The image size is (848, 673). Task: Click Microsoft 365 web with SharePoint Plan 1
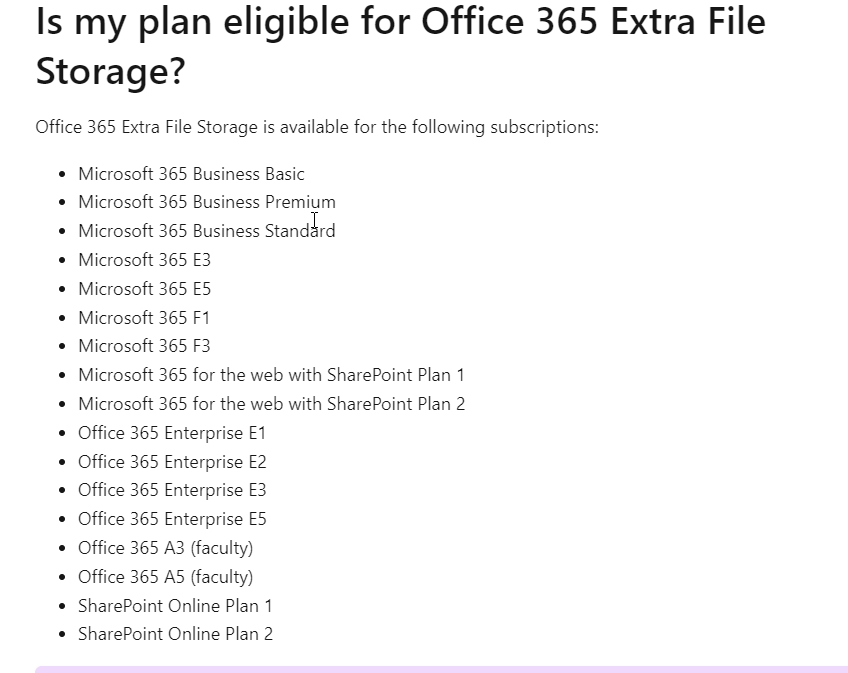pyautogui.click(x=271, y=375)
